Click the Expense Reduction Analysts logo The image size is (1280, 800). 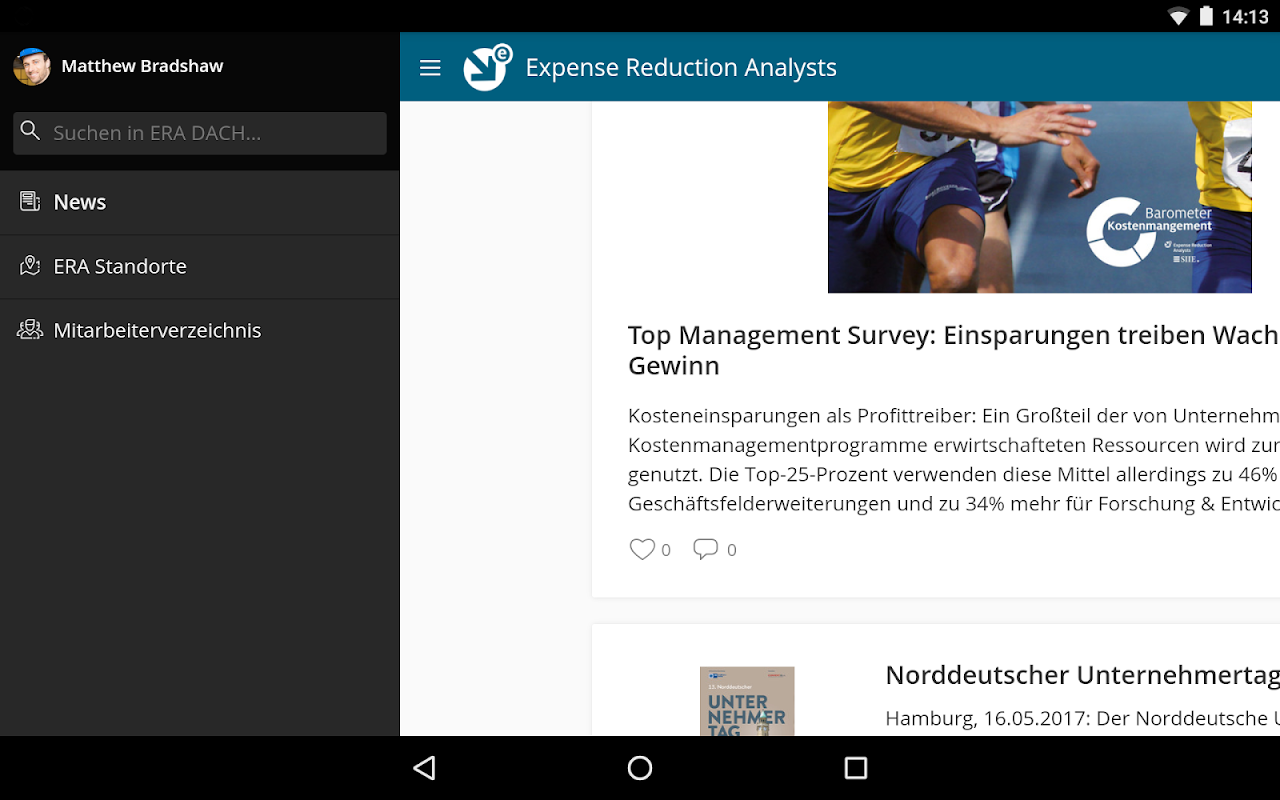[488, 67]
